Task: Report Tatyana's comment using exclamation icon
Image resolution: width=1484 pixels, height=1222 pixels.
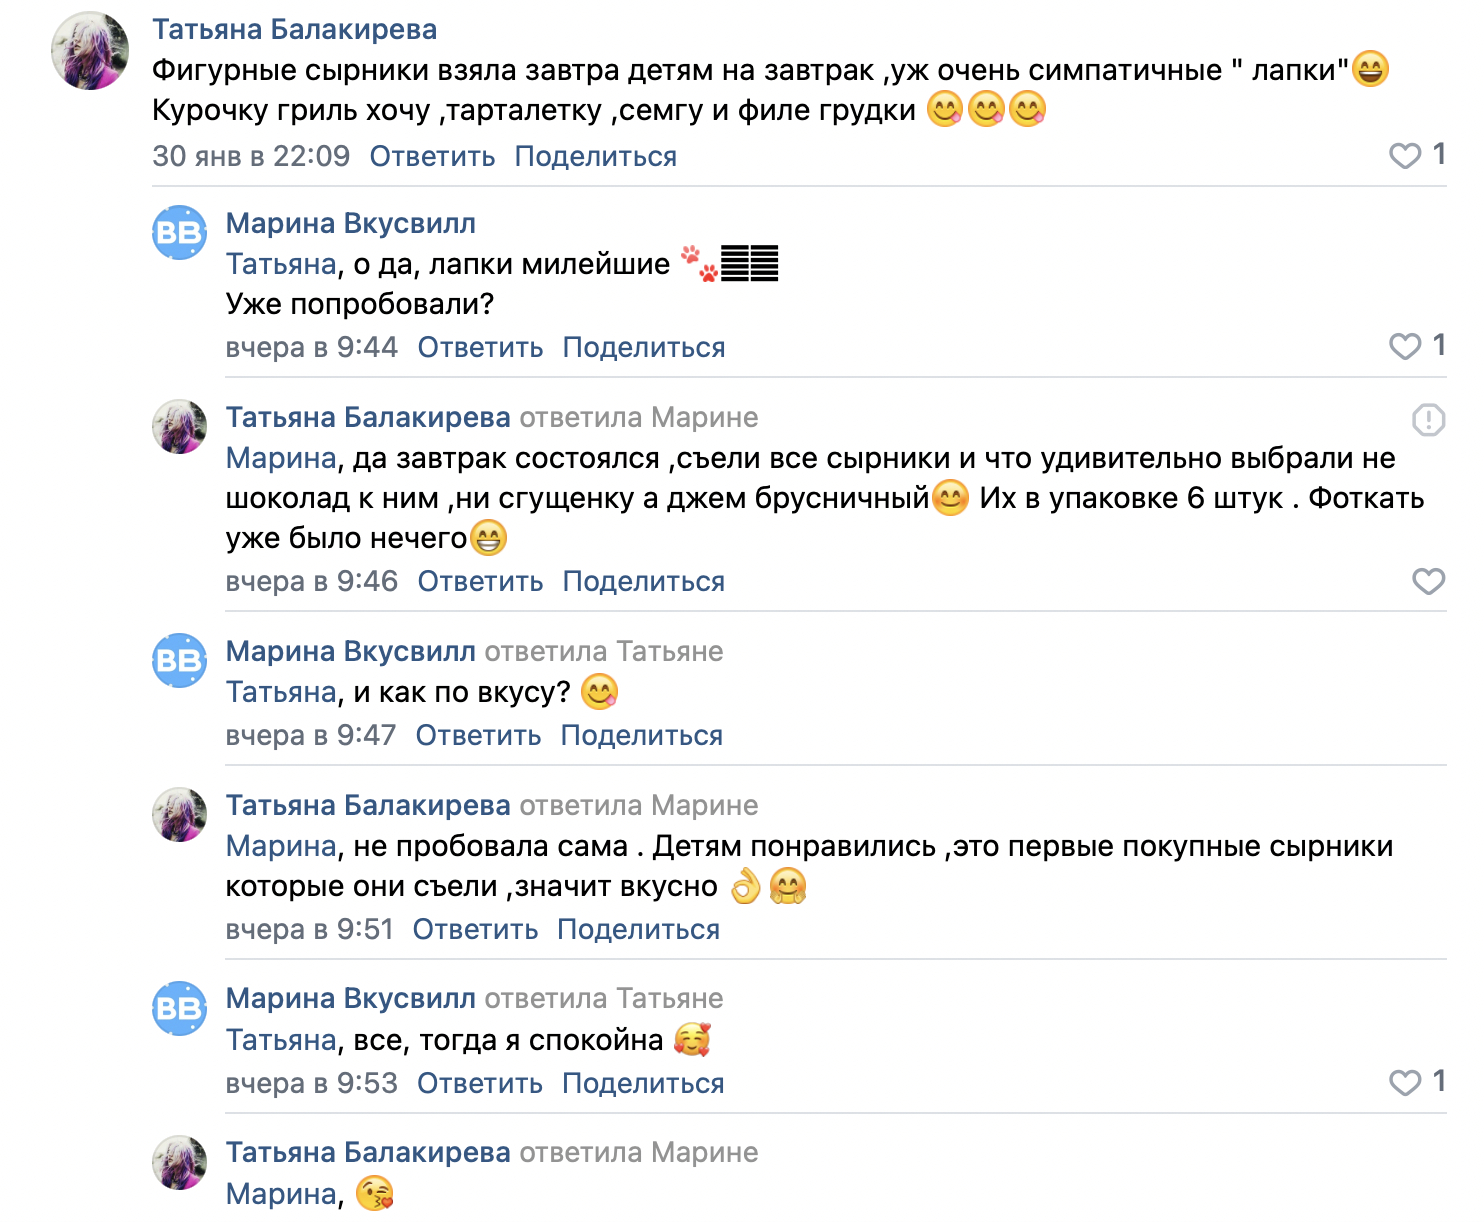Action: [1428, 420]
